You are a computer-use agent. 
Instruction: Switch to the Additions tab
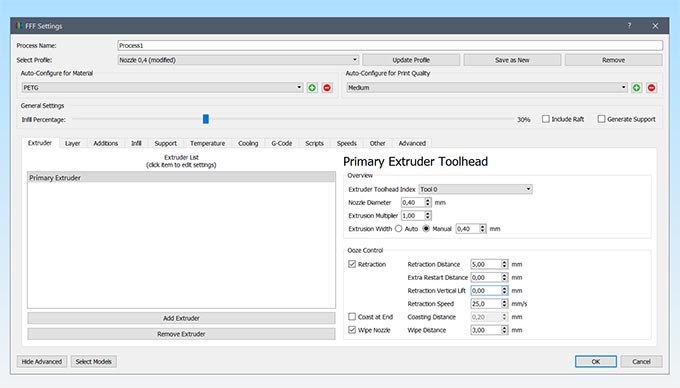coord(105,143)
